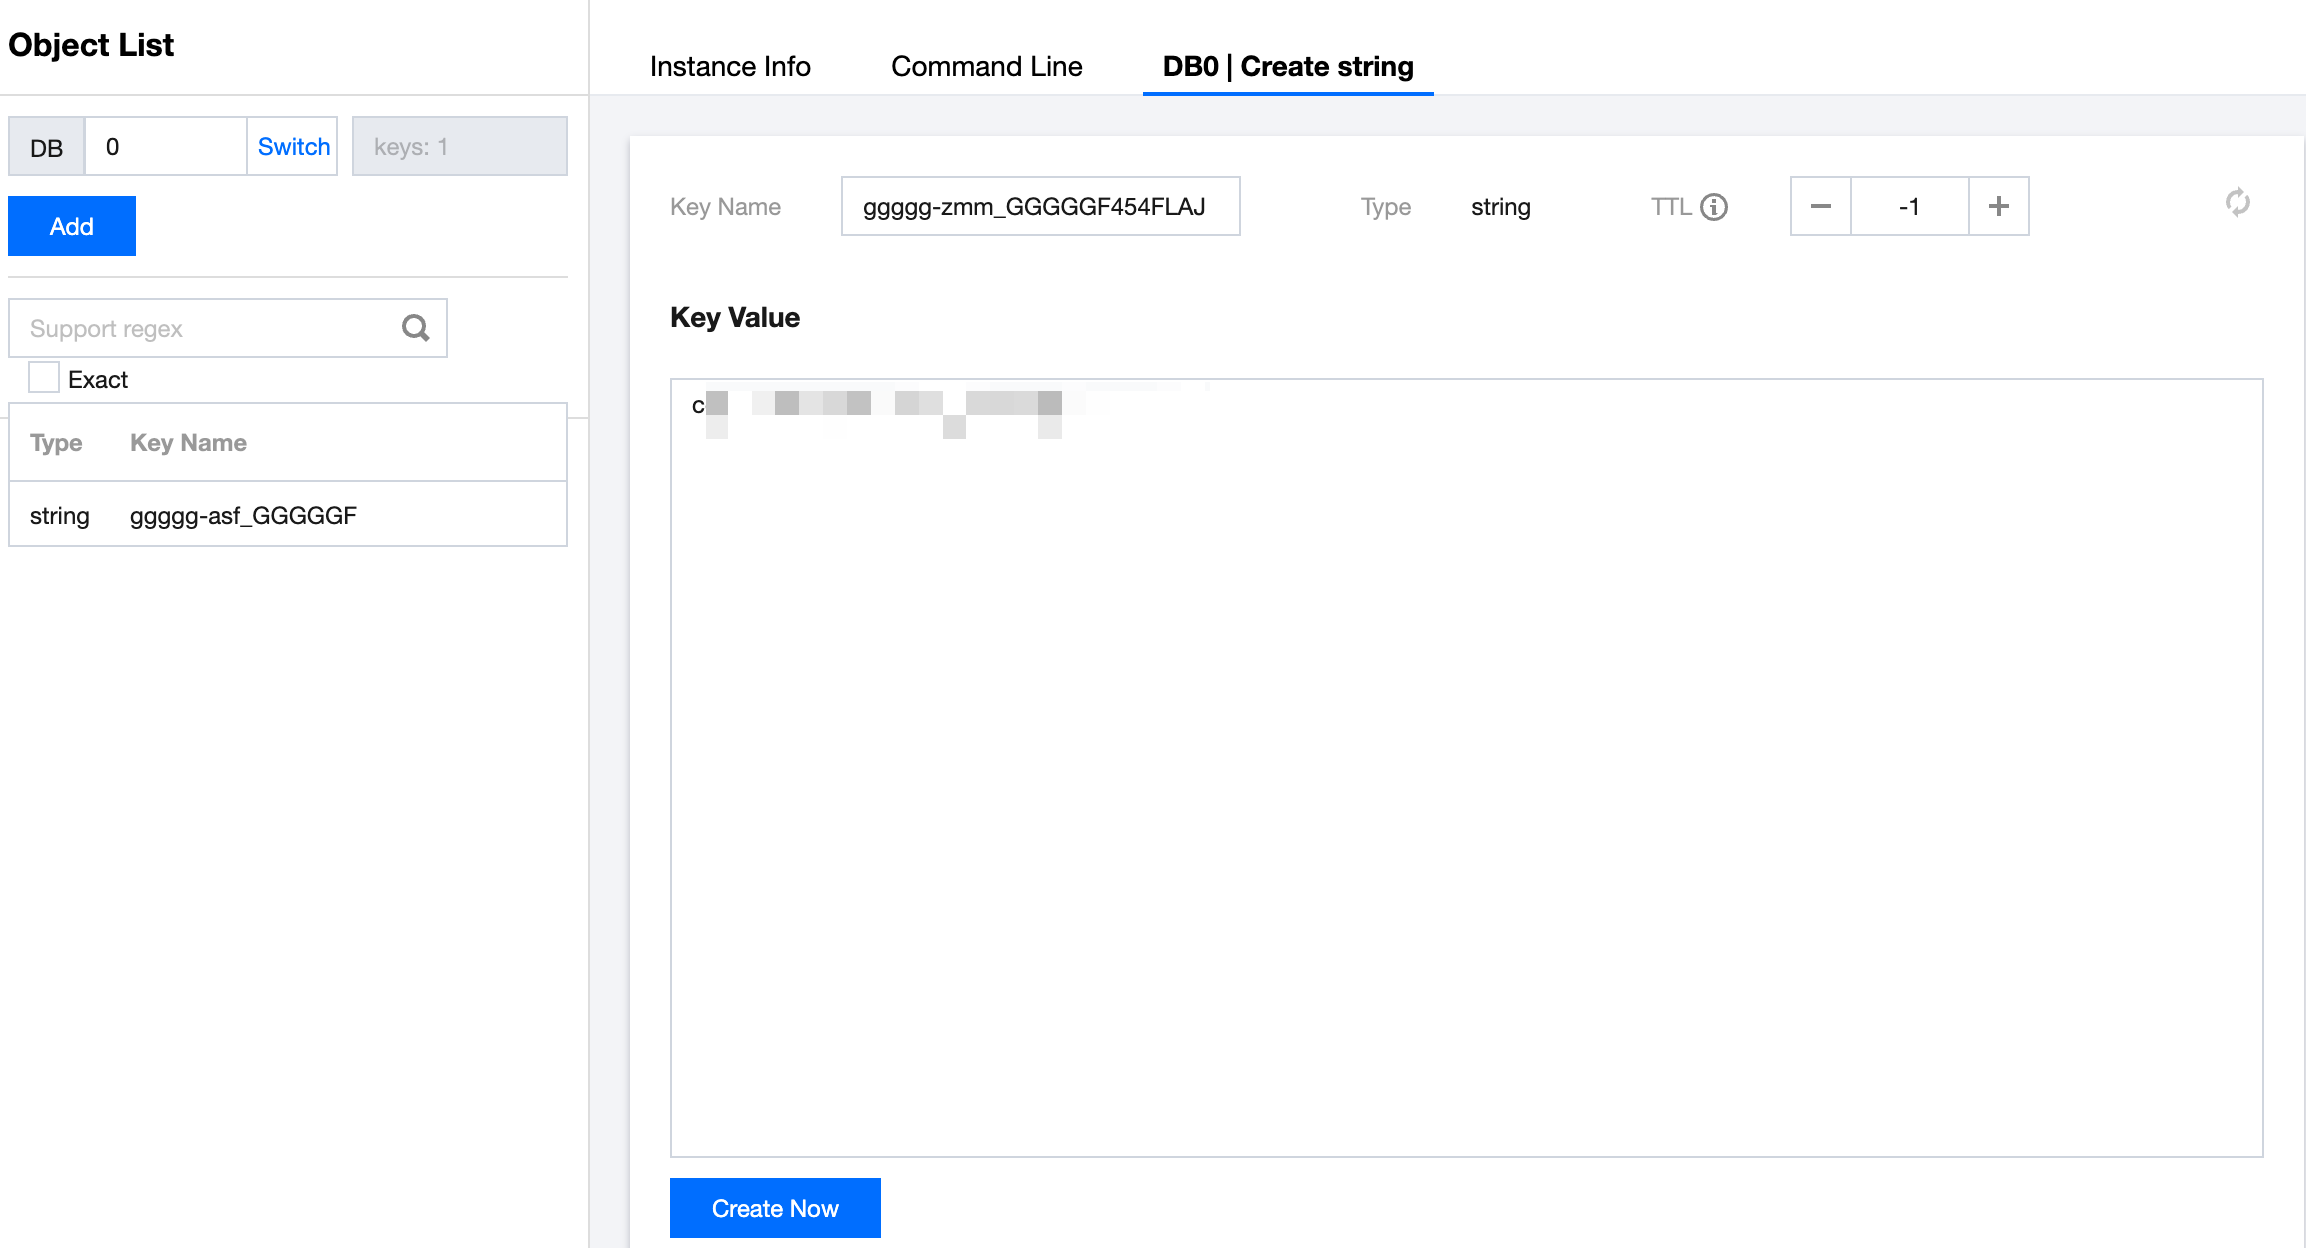Screen dimensions: 2306x1248
Task: Click the TTL value field
Action: point(1909,207)
